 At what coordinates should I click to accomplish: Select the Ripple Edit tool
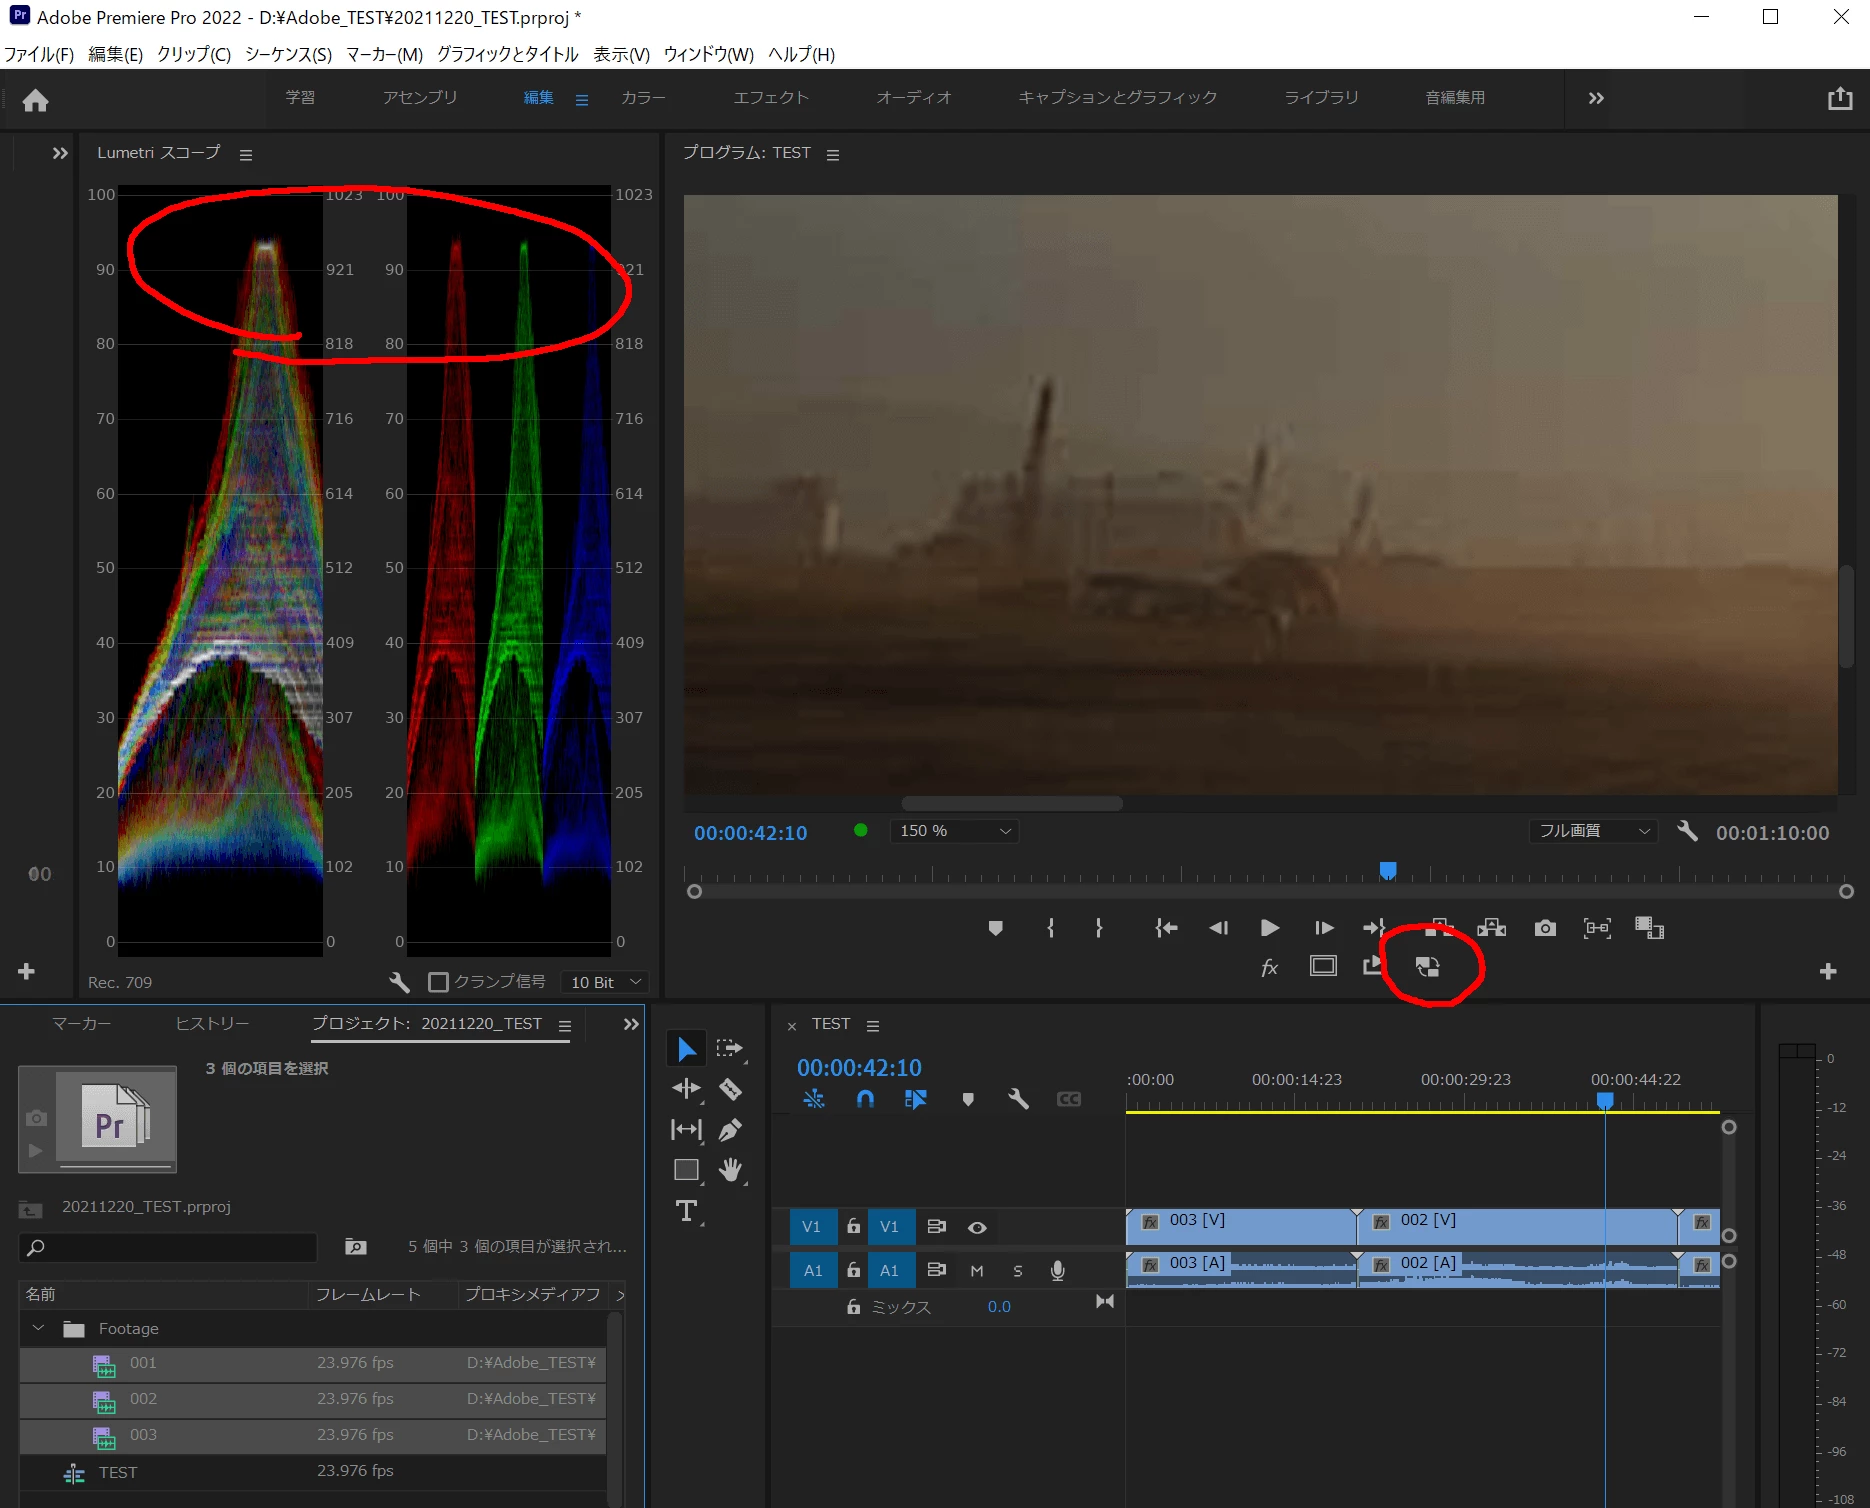coord(686,1089)
